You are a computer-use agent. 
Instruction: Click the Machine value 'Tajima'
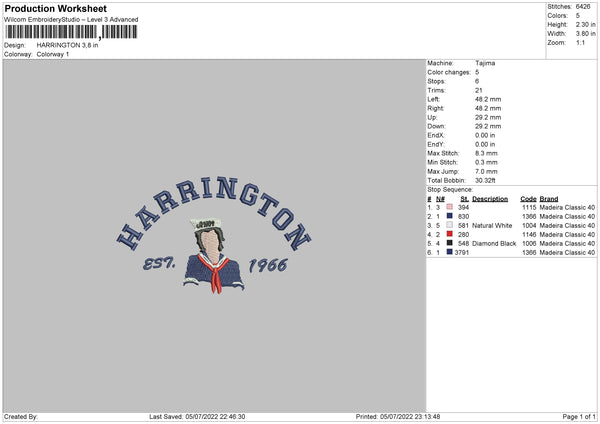coord(485,63)
